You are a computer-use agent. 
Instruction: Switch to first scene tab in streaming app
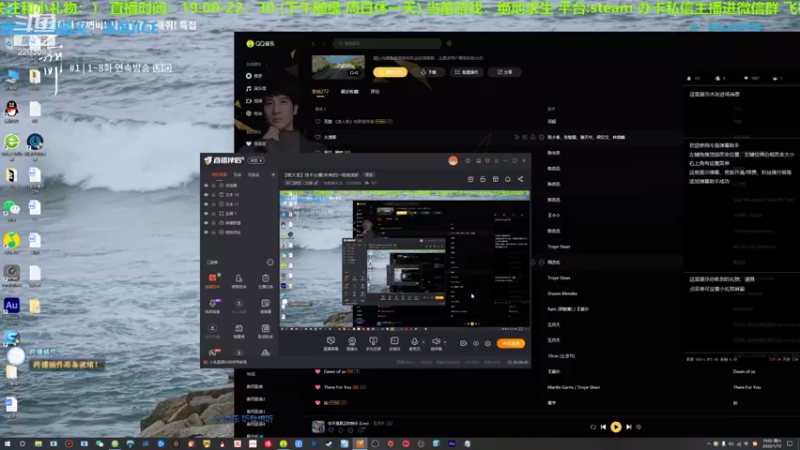[219, 174]
